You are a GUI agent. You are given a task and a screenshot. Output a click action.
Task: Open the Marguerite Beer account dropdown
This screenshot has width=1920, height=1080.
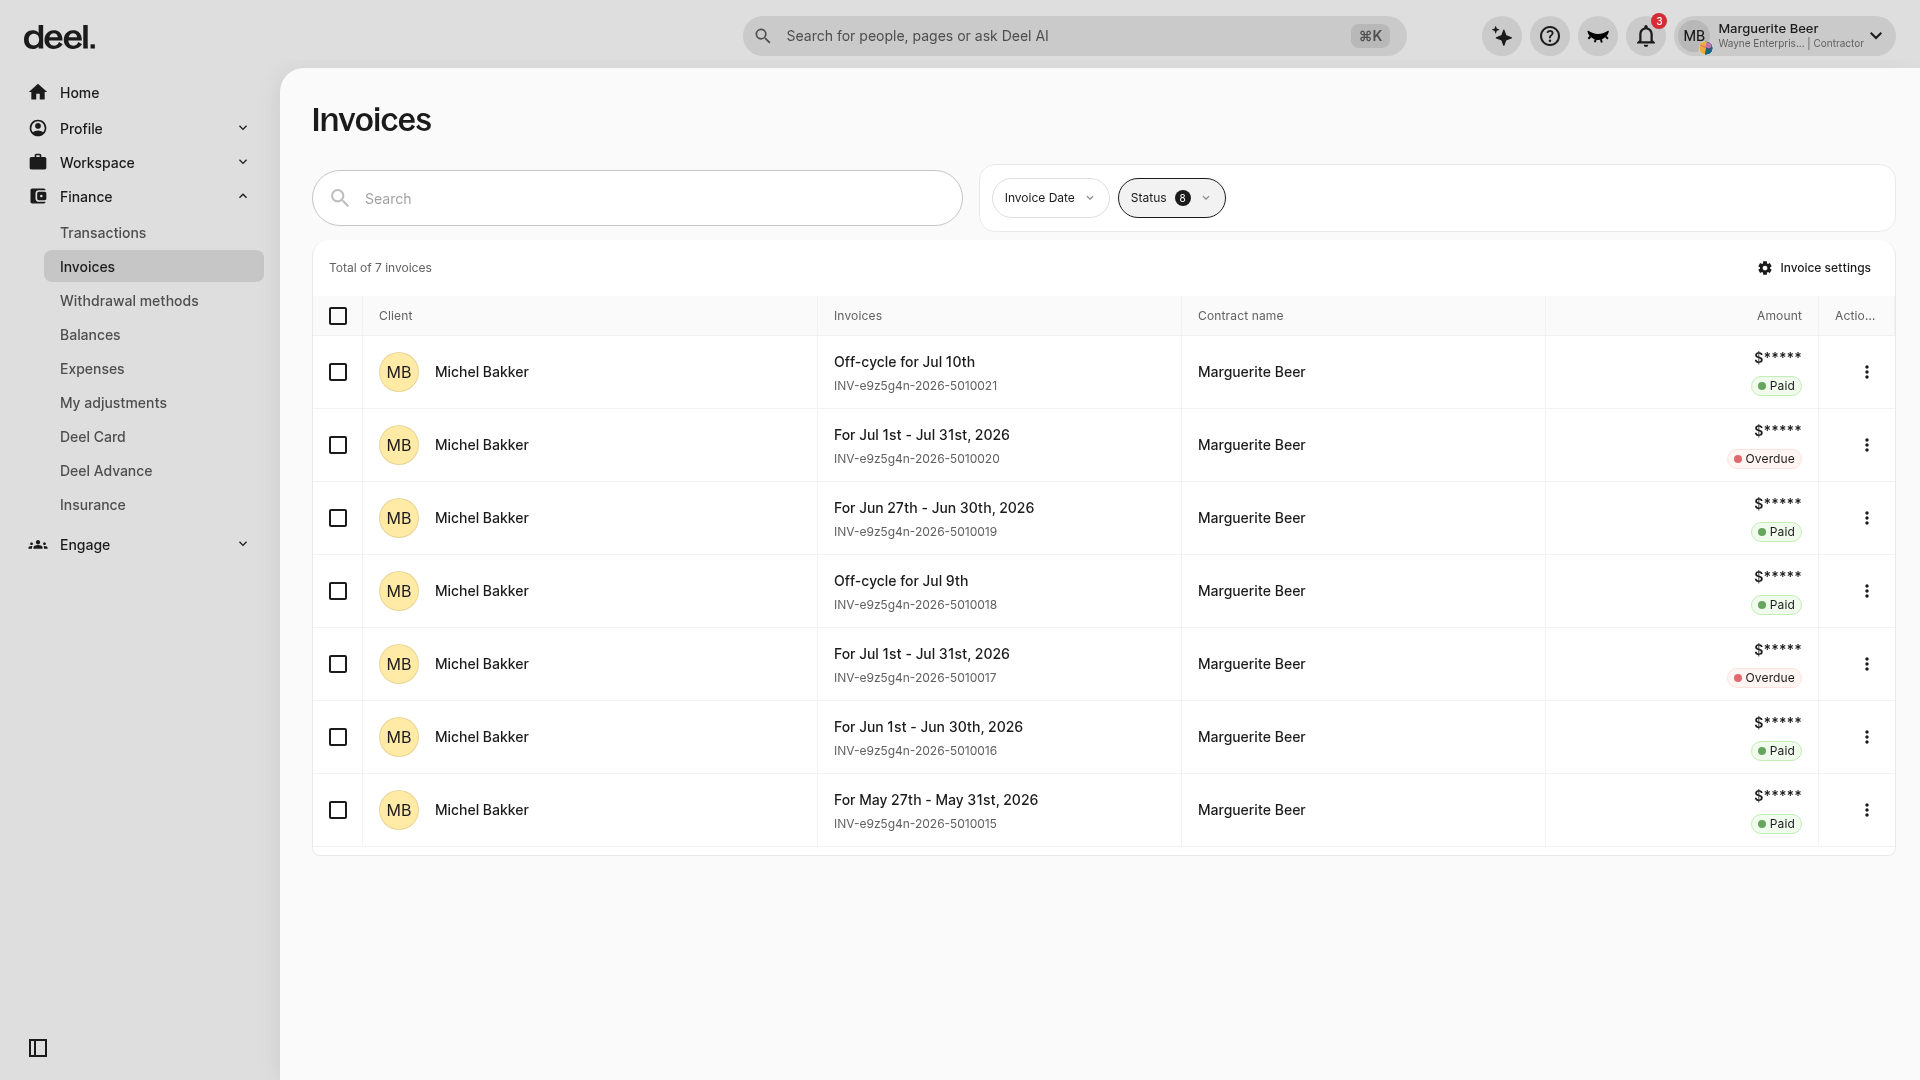(1784, 36)
